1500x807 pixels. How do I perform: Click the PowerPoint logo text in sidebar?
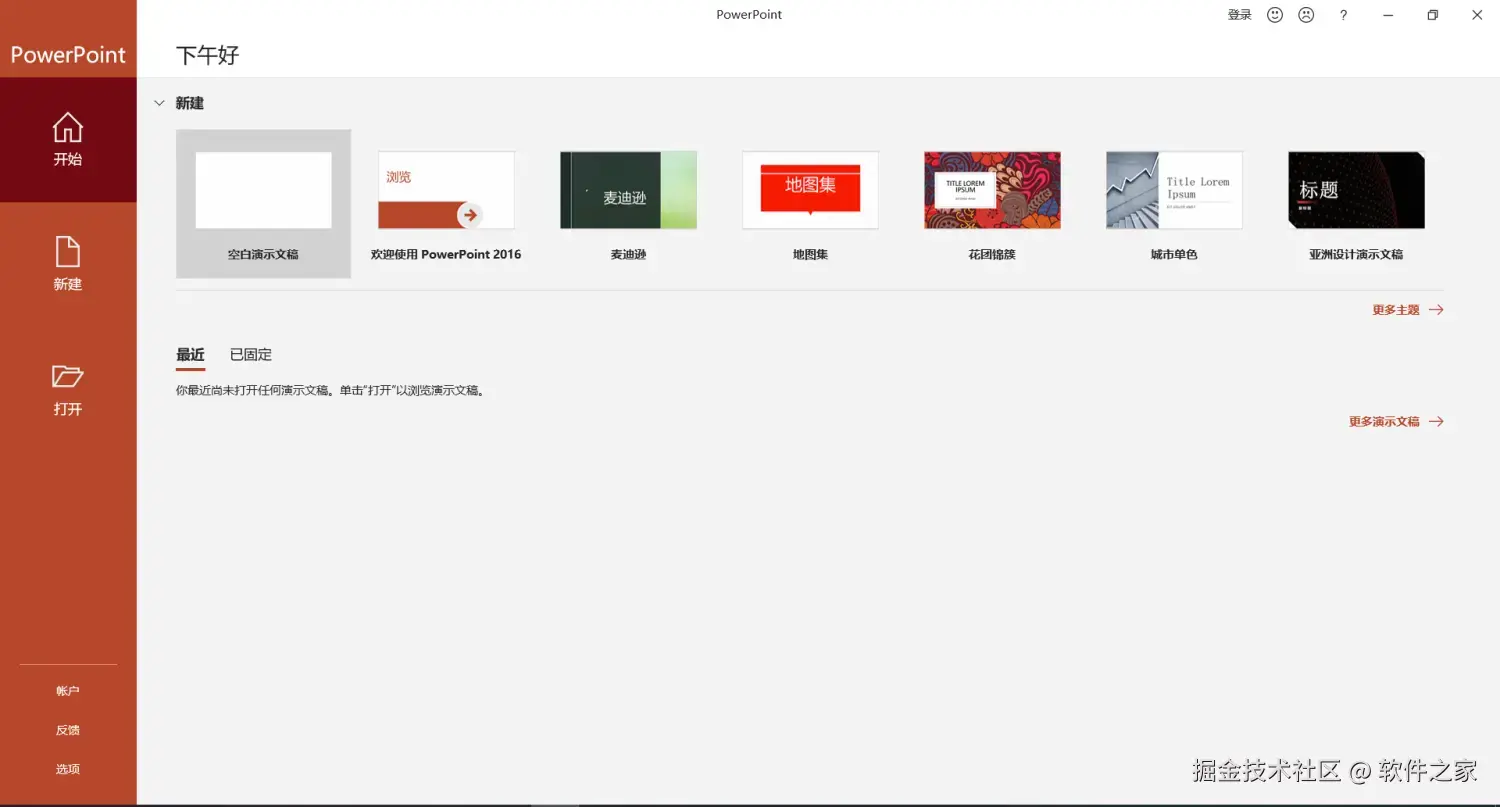(68, 55)
